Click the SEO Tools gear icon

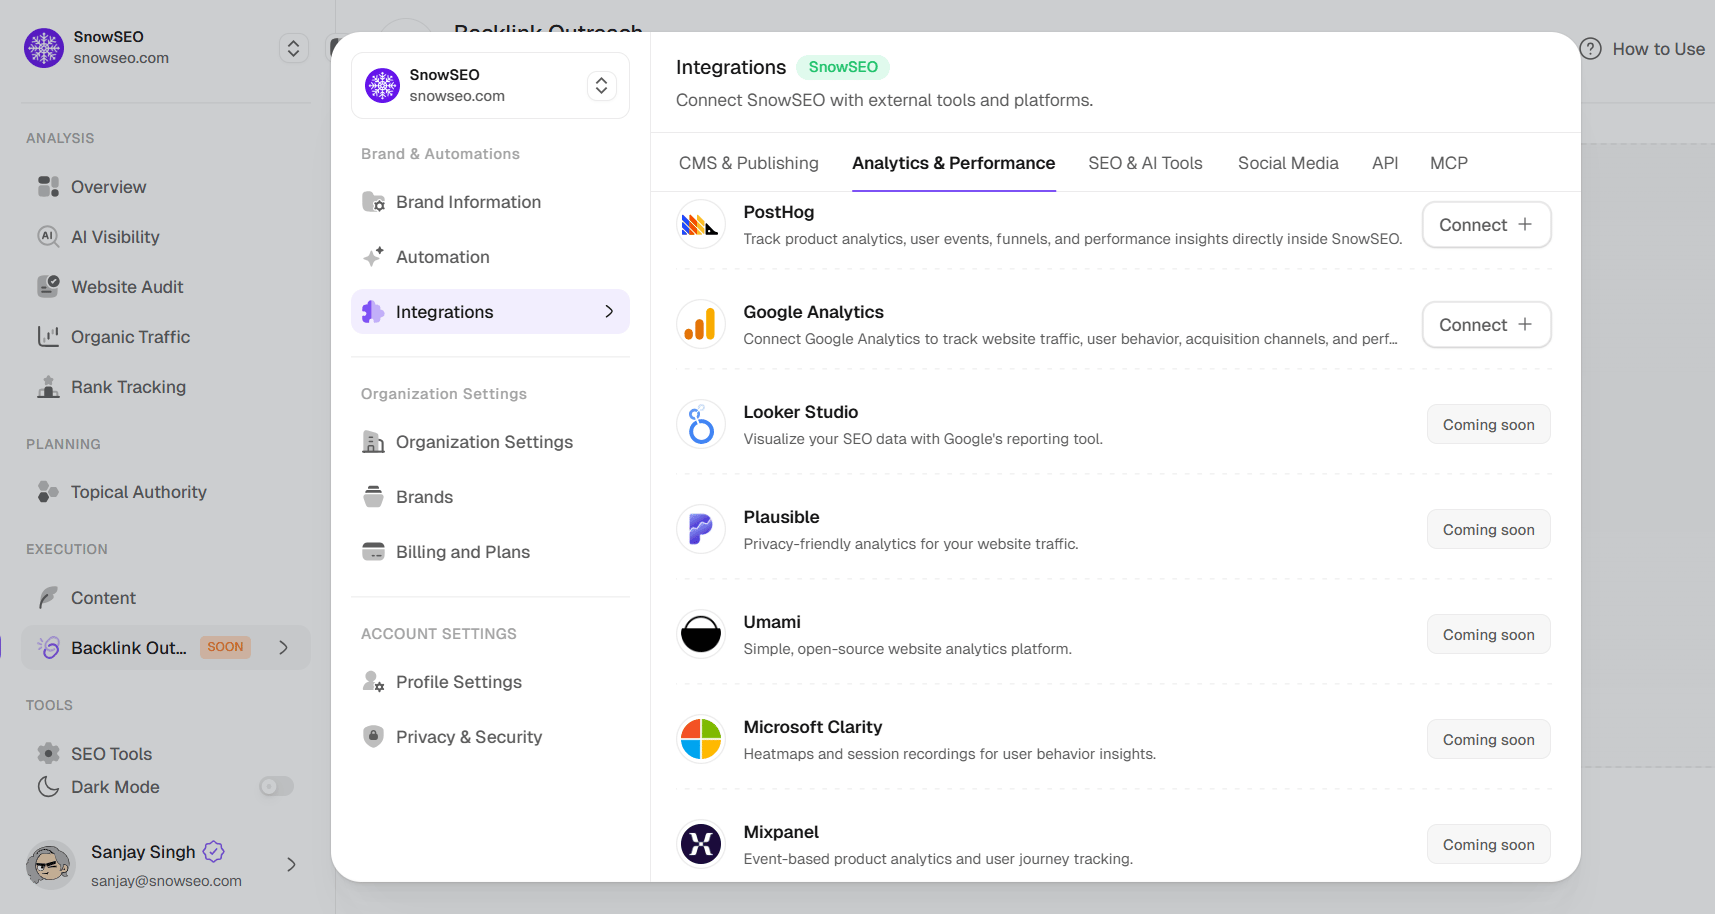48,753
